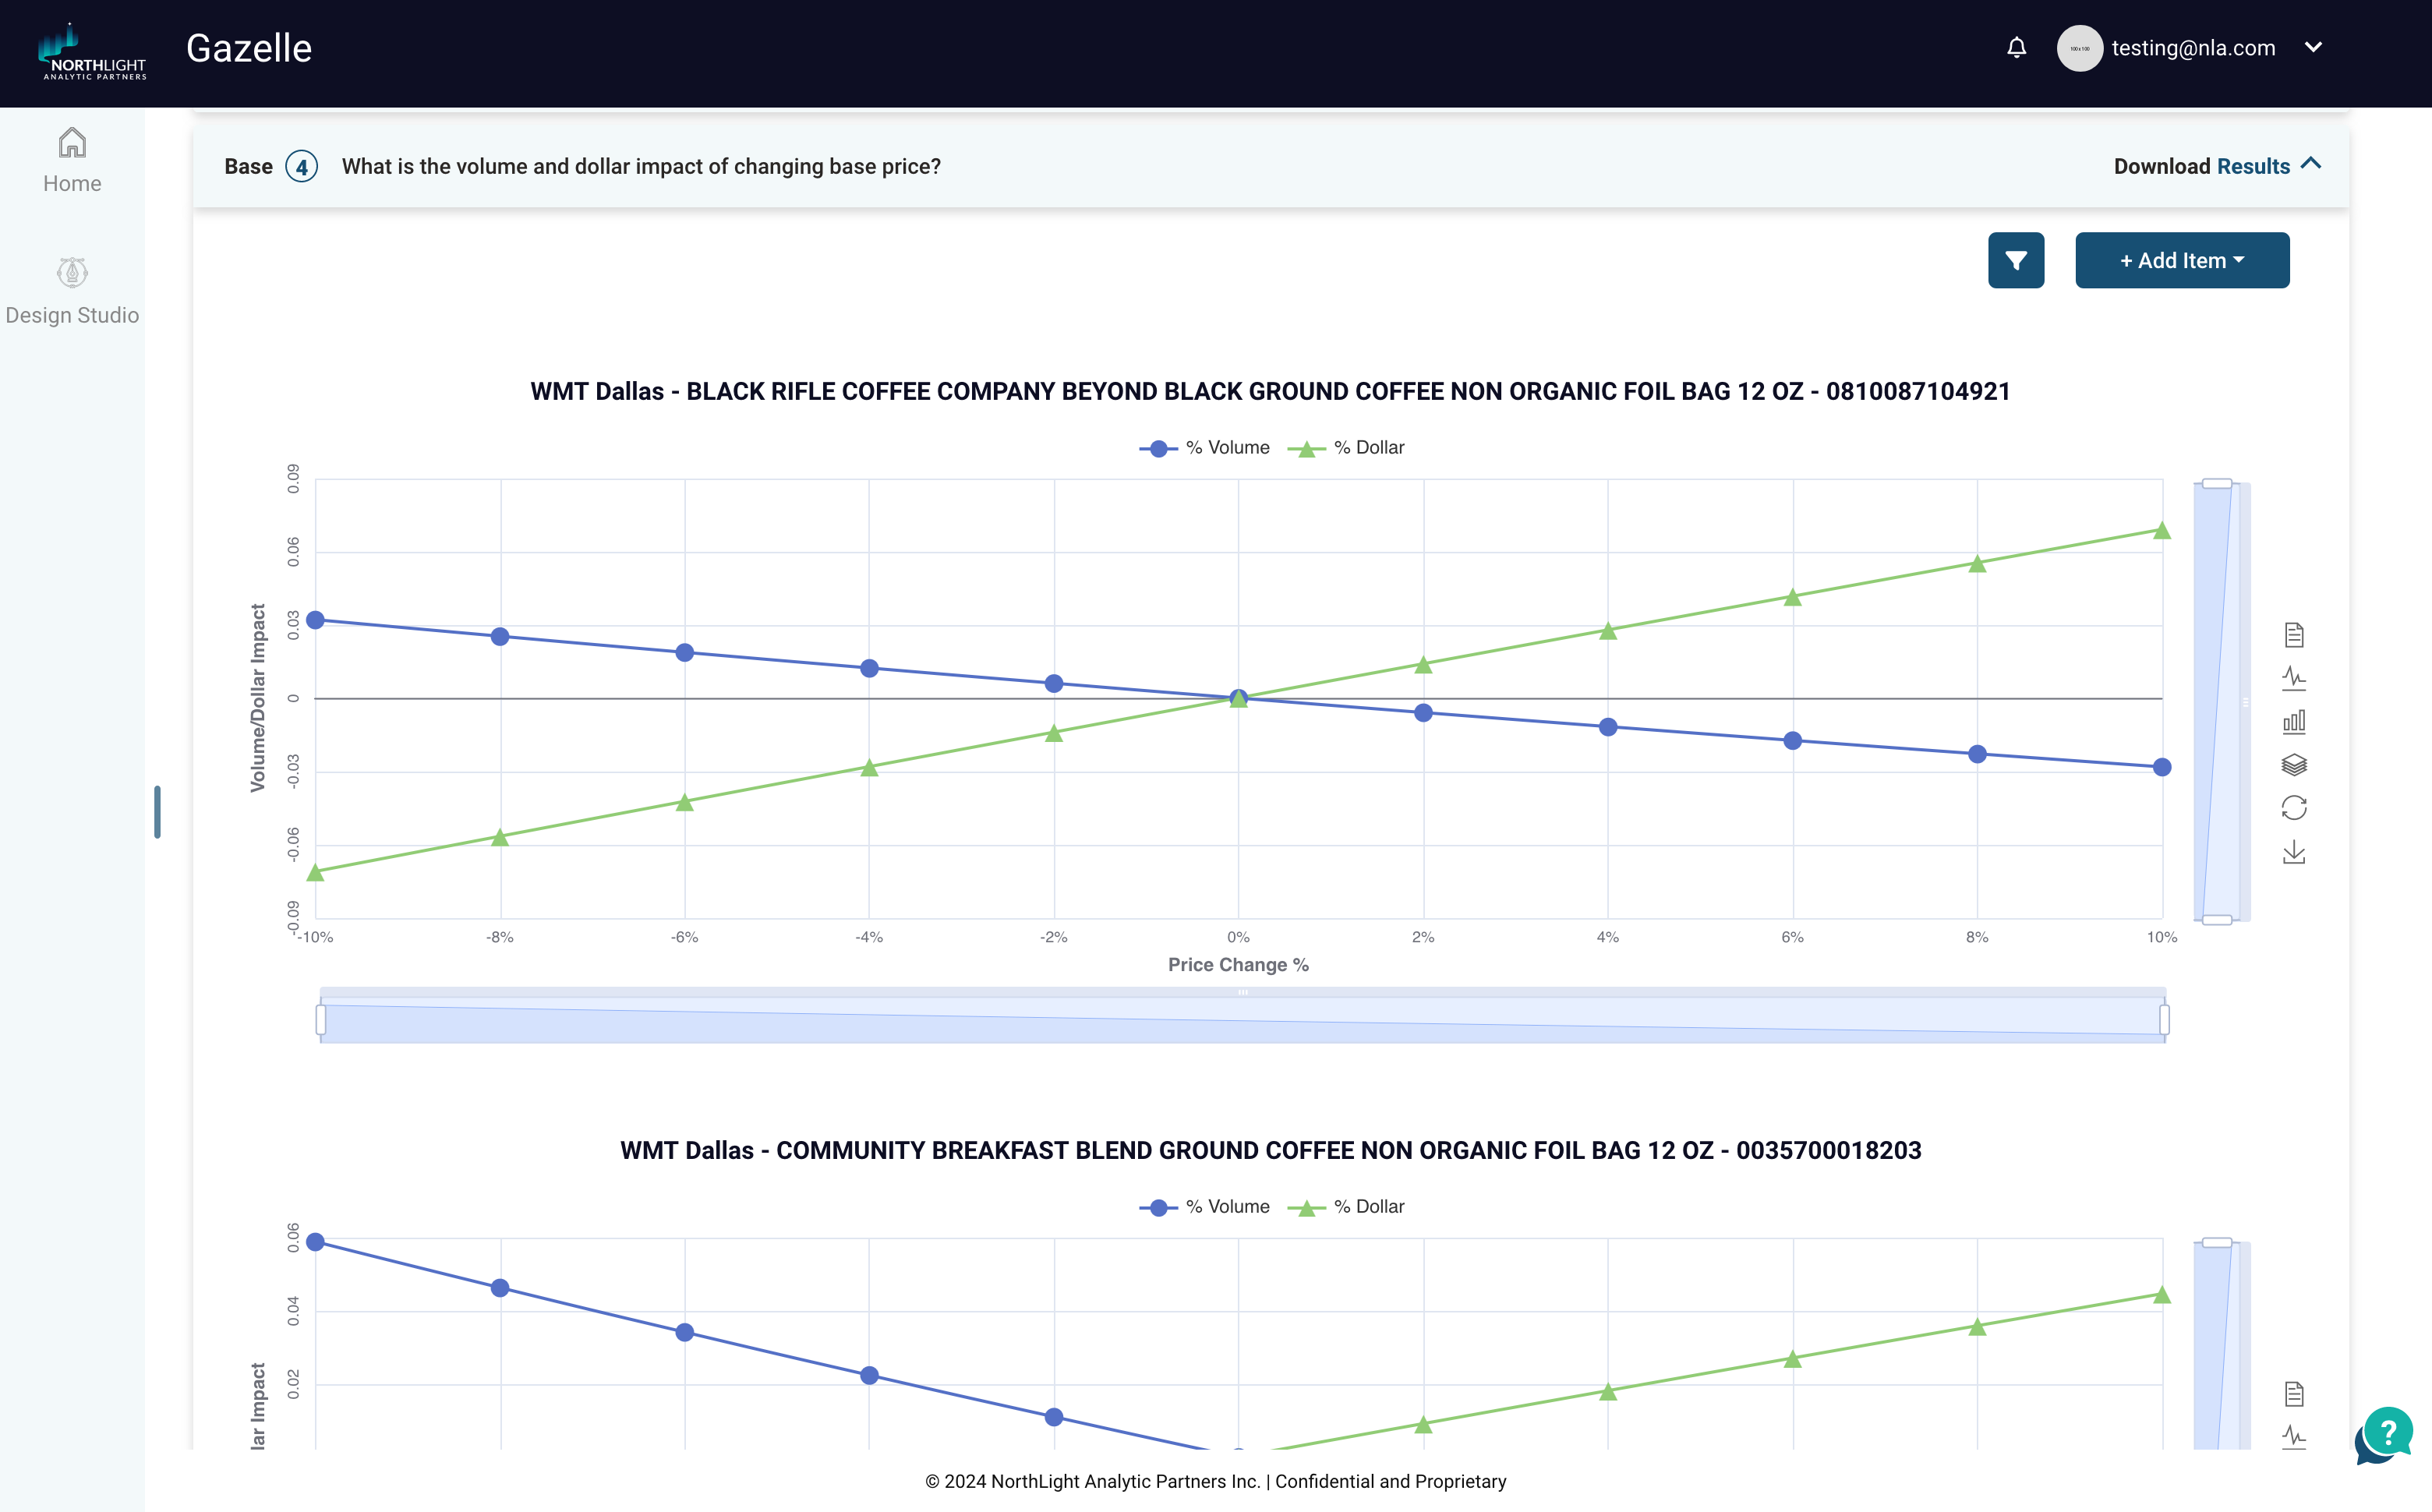
Task: Go to Home in sidebar
Action: click(x=72, y=160)
